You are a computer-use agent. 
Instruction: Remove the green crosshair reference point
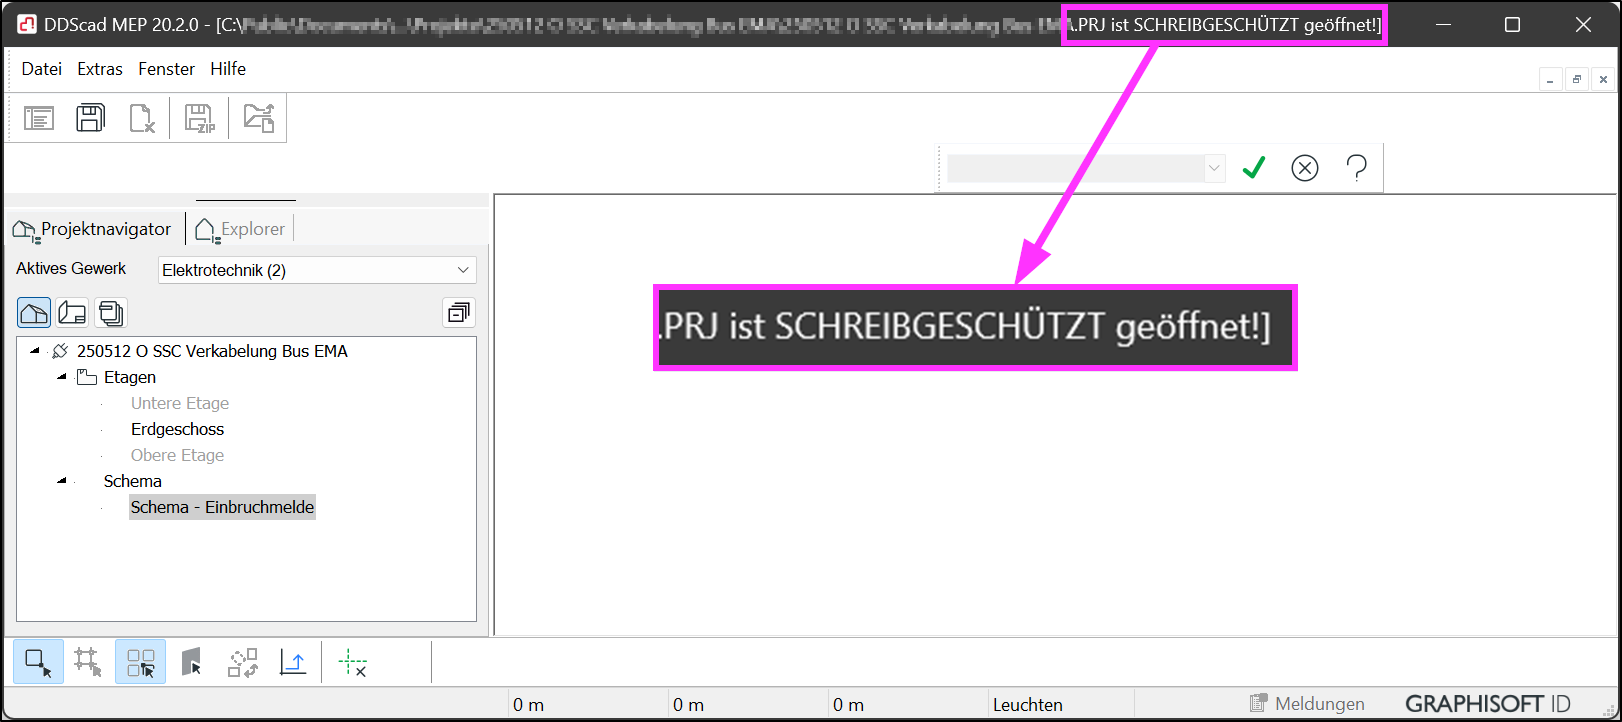tap(352, 662)
